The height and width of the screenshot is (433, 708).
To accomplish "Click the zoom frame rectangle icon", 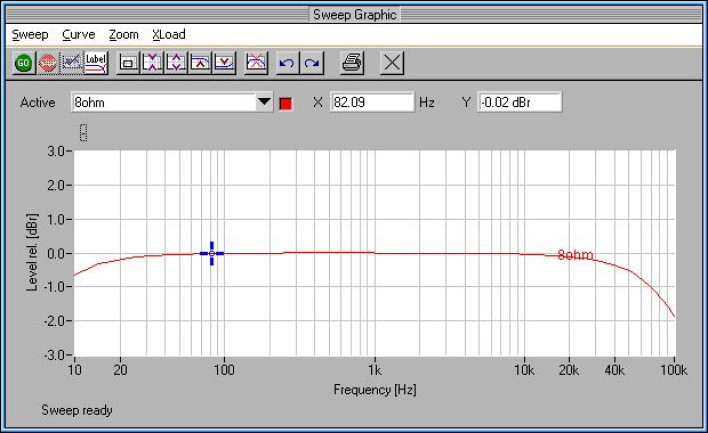I will 128,63.
